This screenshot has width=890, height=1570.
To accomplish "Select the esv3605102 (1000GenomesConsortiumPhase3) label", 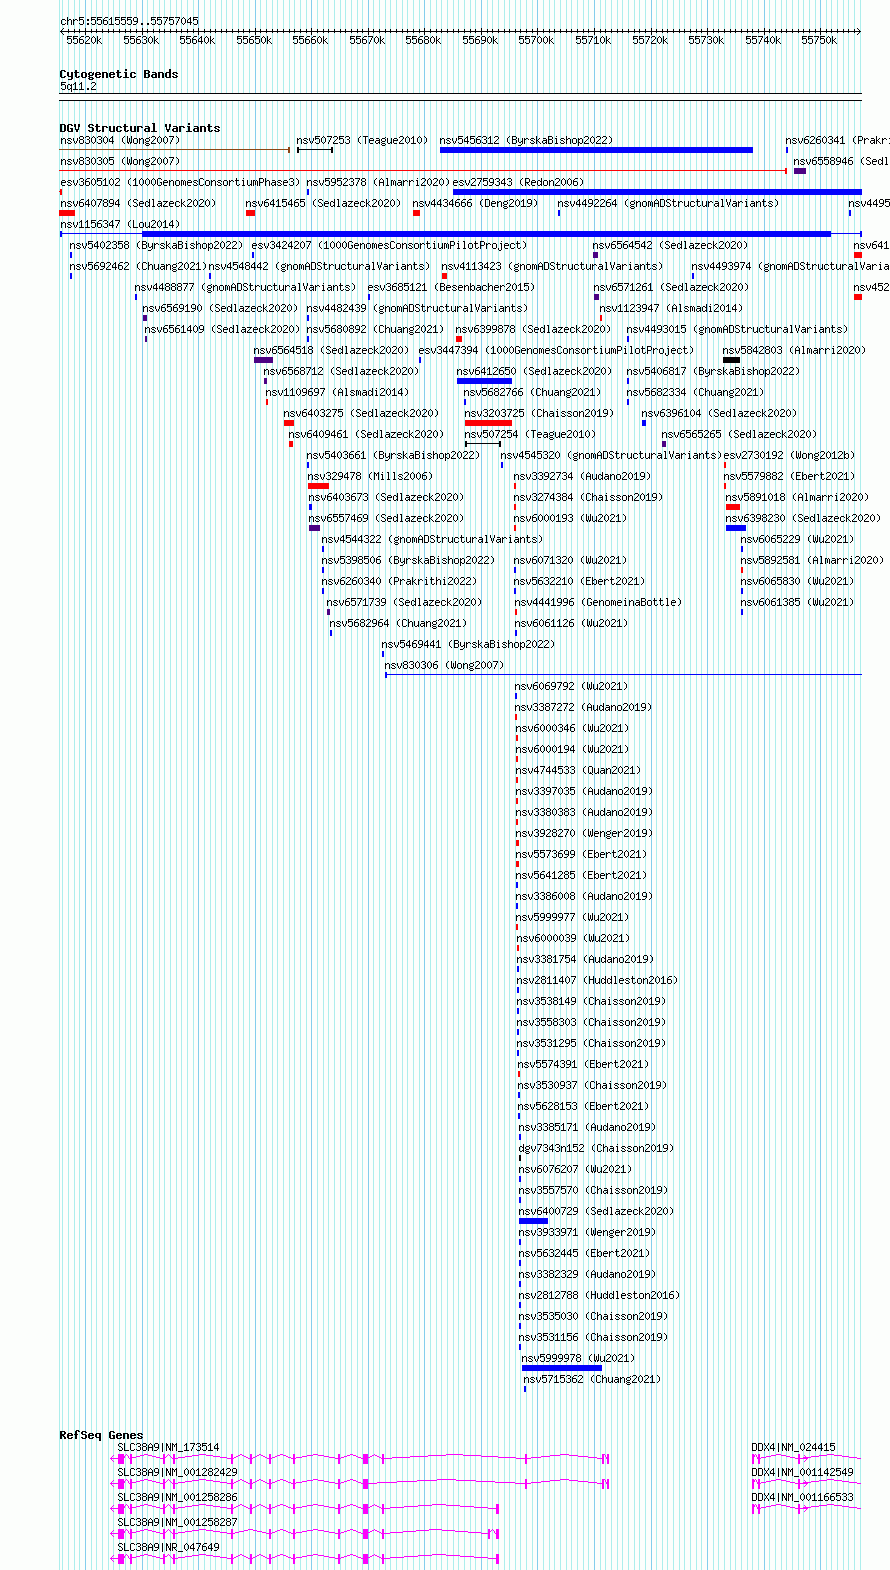I will [x=180, y=182].
